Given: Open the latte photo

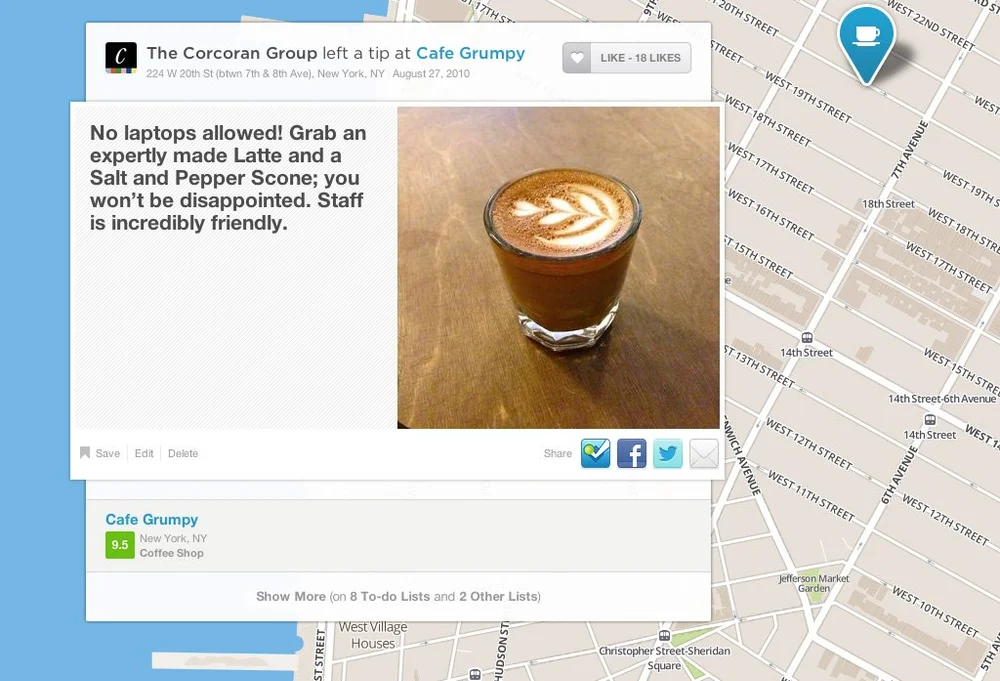Looking at the screenshot, I should [x=558, y=268].
